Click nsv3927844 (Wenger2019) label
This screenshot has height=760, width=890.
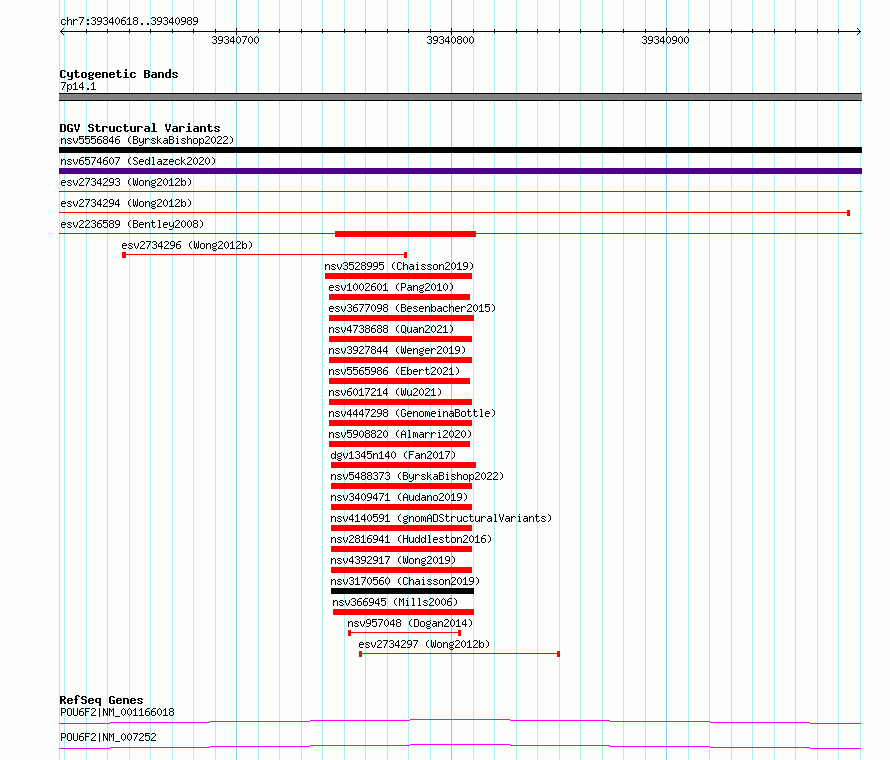pyautogui.click(x=397, y=350)
